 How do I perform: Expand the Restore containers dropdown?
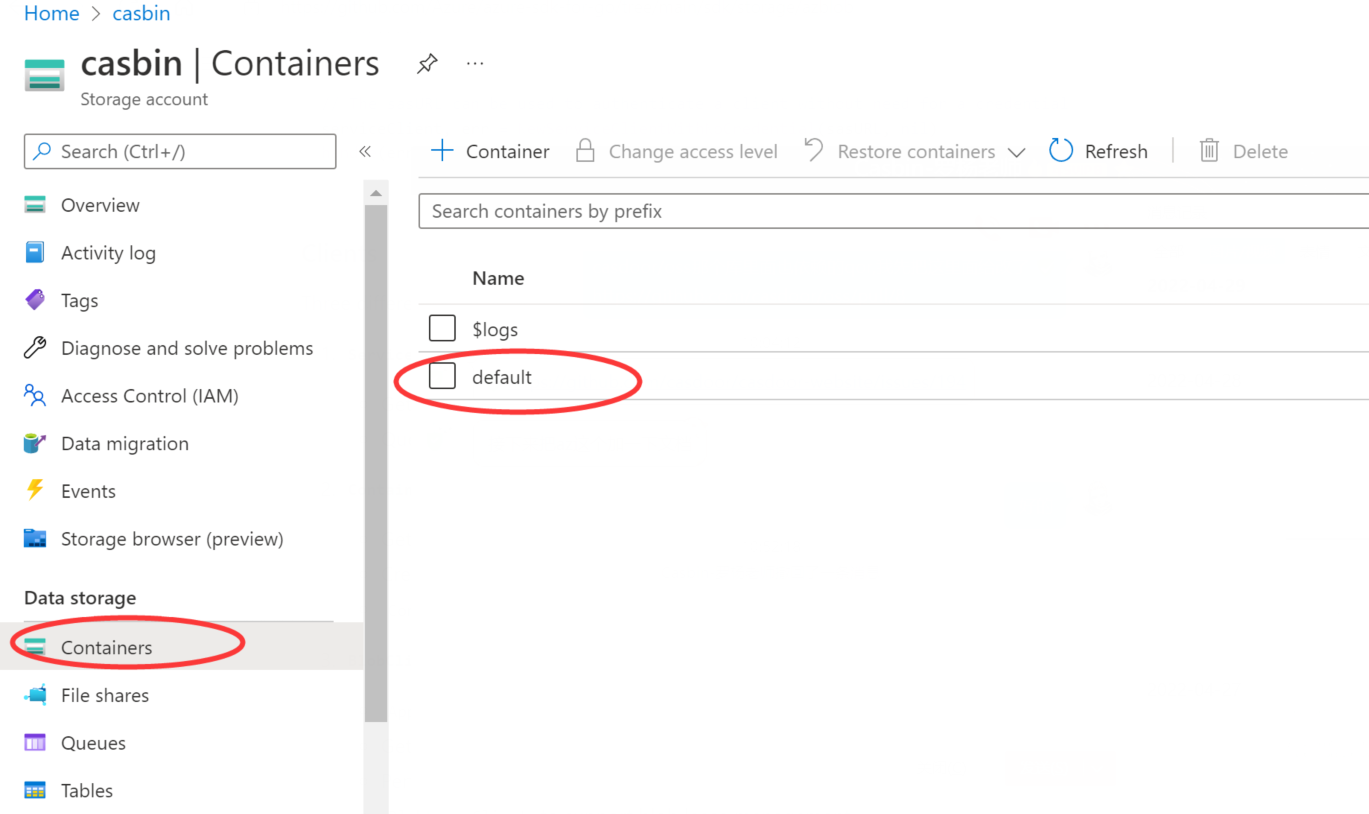coord(1017,150)
